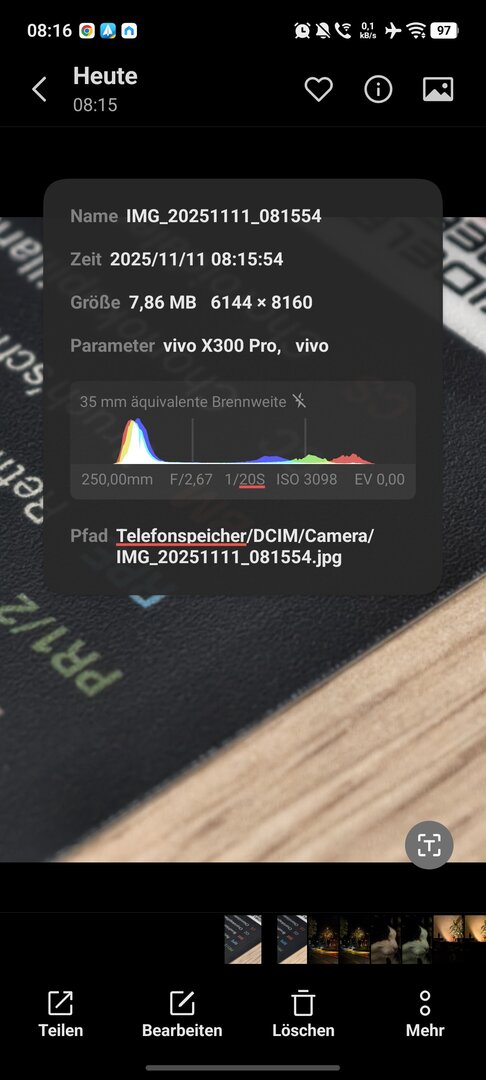Favorite the photo with heart icon
This screenshot has height=1080, width=486.
(x=319, y=90)
